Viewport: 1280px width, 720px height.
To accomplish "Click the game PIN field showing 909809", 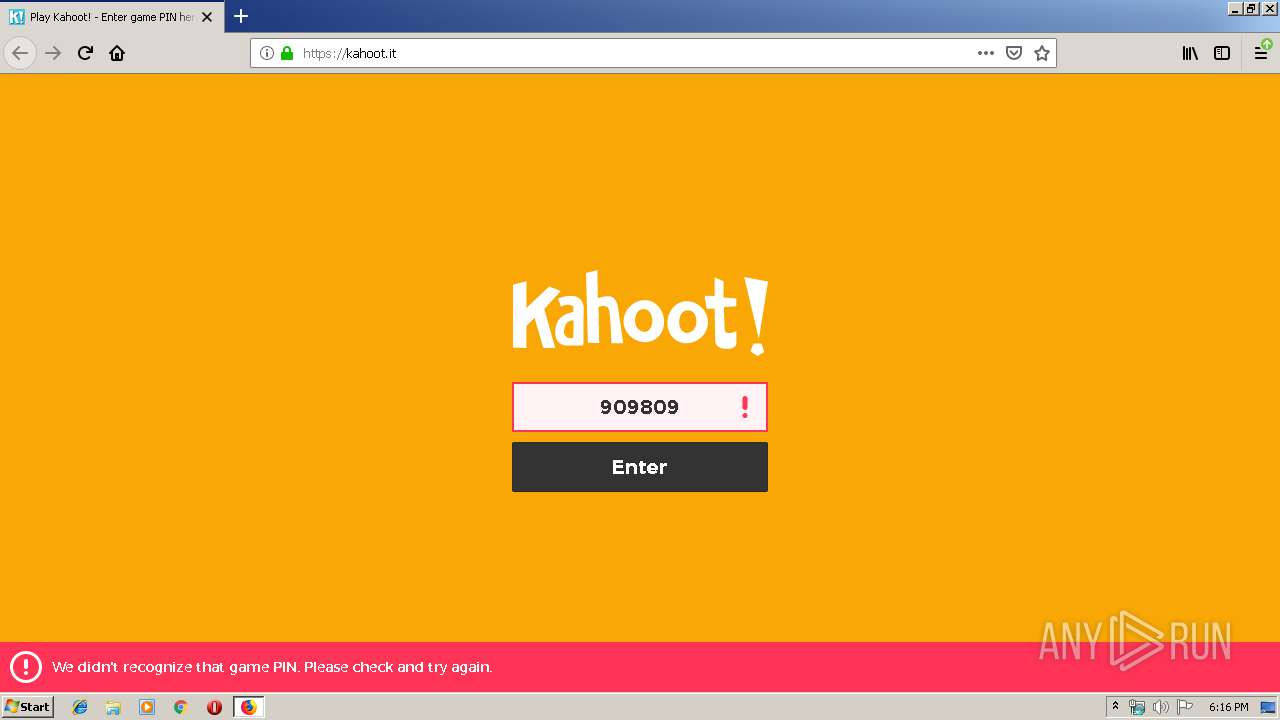I will (x=640, y=407).
